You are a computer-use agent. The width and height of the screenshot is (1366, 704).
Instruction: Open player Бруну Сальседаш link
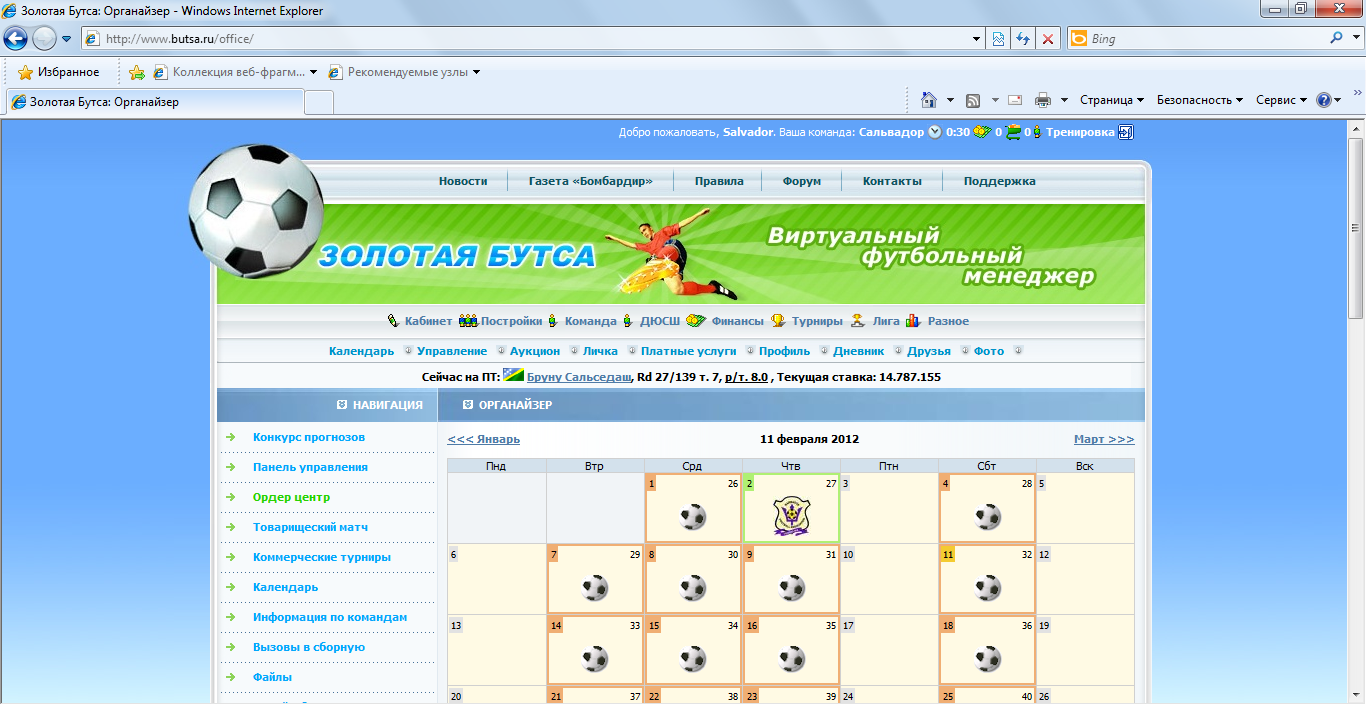tap(579, 377)
